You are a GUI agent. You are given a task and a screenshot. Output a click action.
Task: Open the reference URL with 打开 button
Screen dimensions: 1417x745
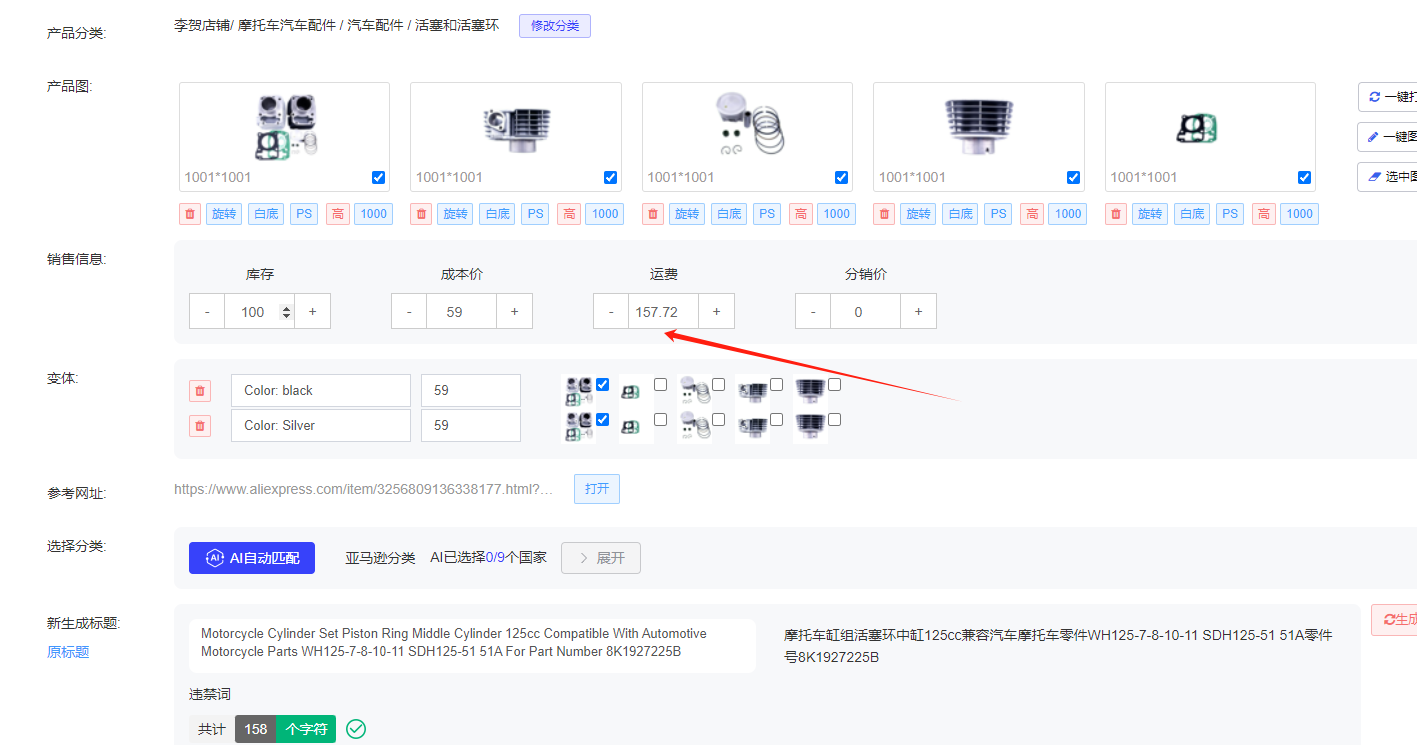click(x=597, y=489)
